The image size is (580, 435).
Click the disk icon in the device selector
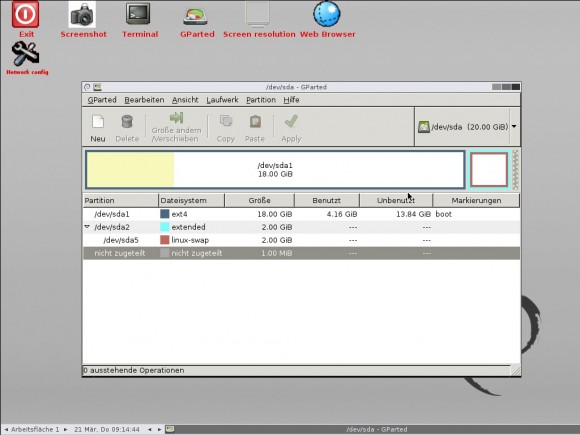(x=424, y=127)
